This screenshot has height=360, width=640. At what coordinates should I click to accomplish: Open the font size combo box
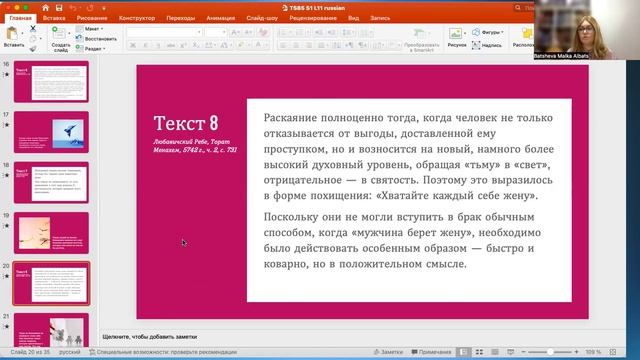click(x=216, y=32)
